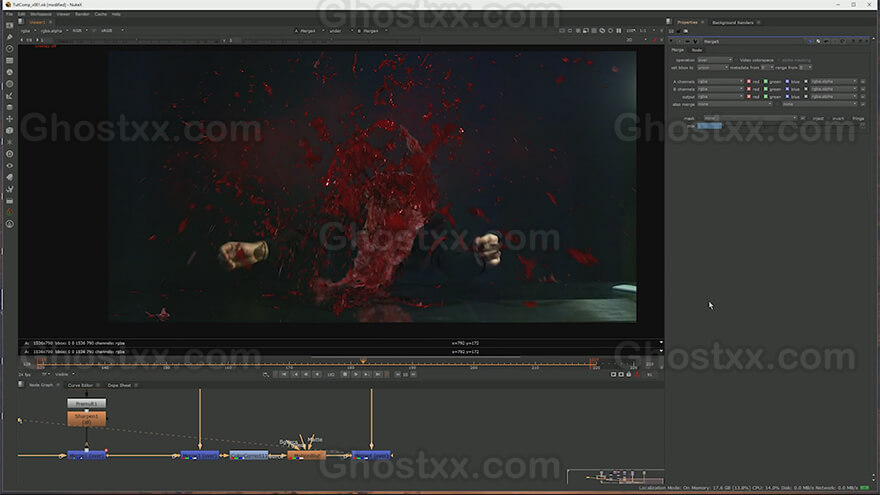The image size is (880, 495).
Task: Toggle alpha checkbox in B channels row
Action: [x=806, y=89]
